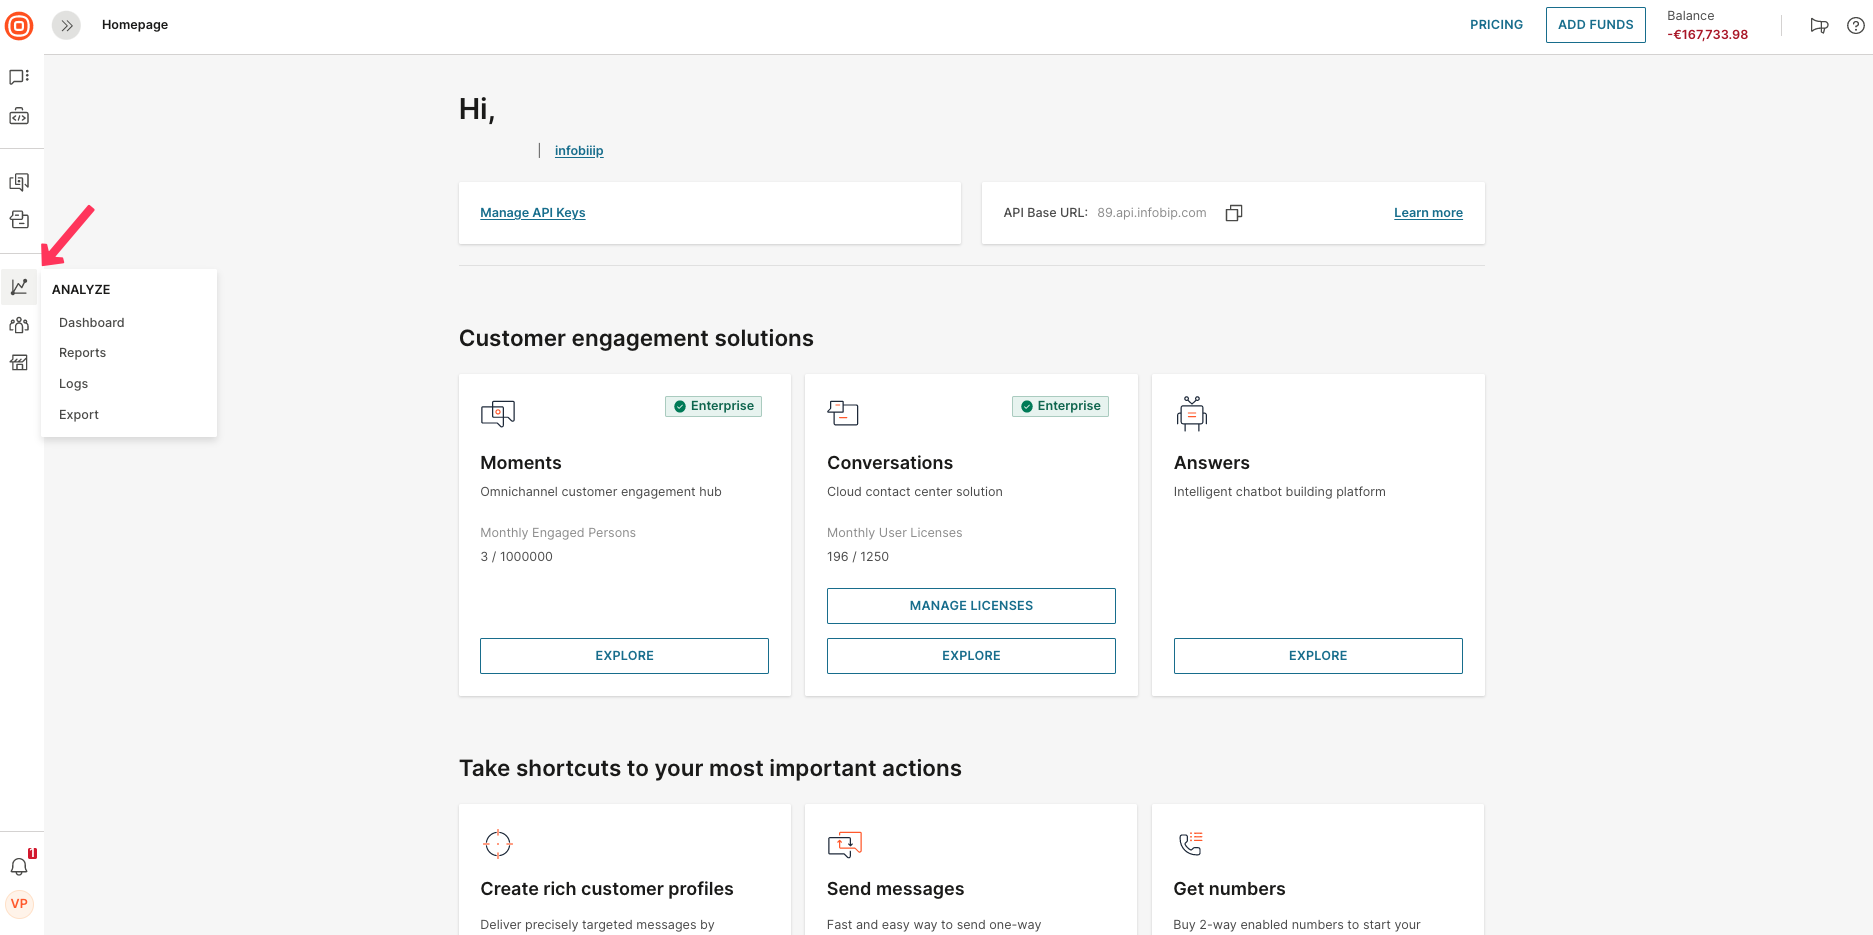Image resolution: width=1873 pixels, height=935 pixels.
Task: Copy the API Base URL
Action: tap(1234, 213)
